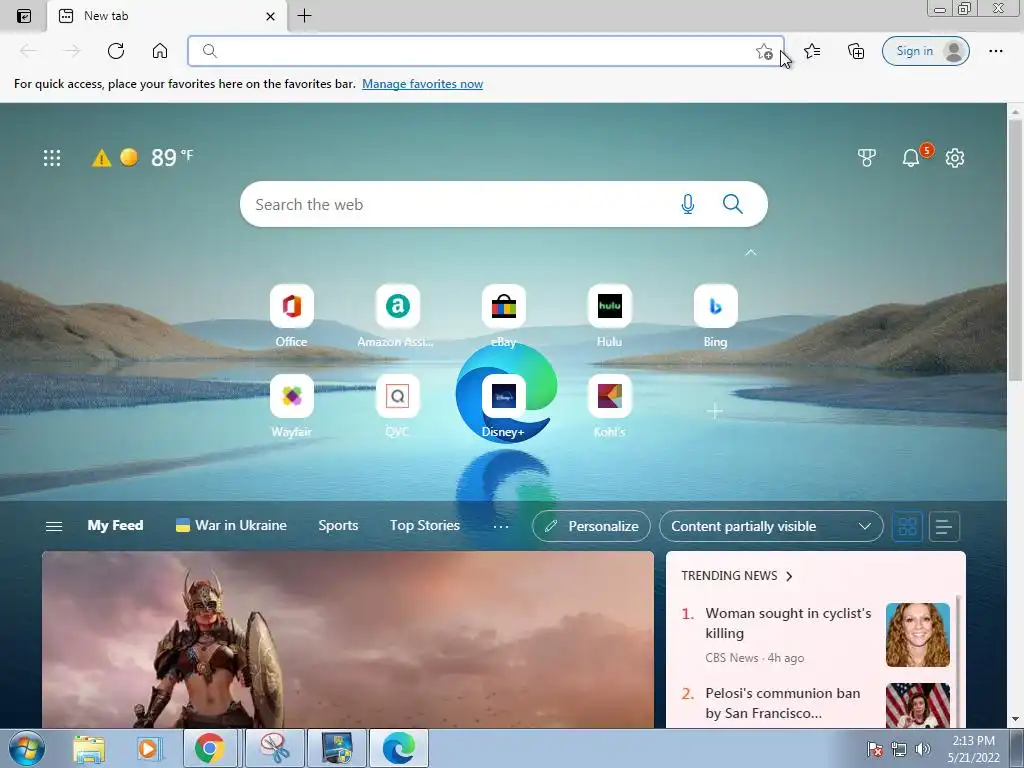Open the tab actions menu icon
This screenshot has width=1024, height=768.
click(24, 16)
